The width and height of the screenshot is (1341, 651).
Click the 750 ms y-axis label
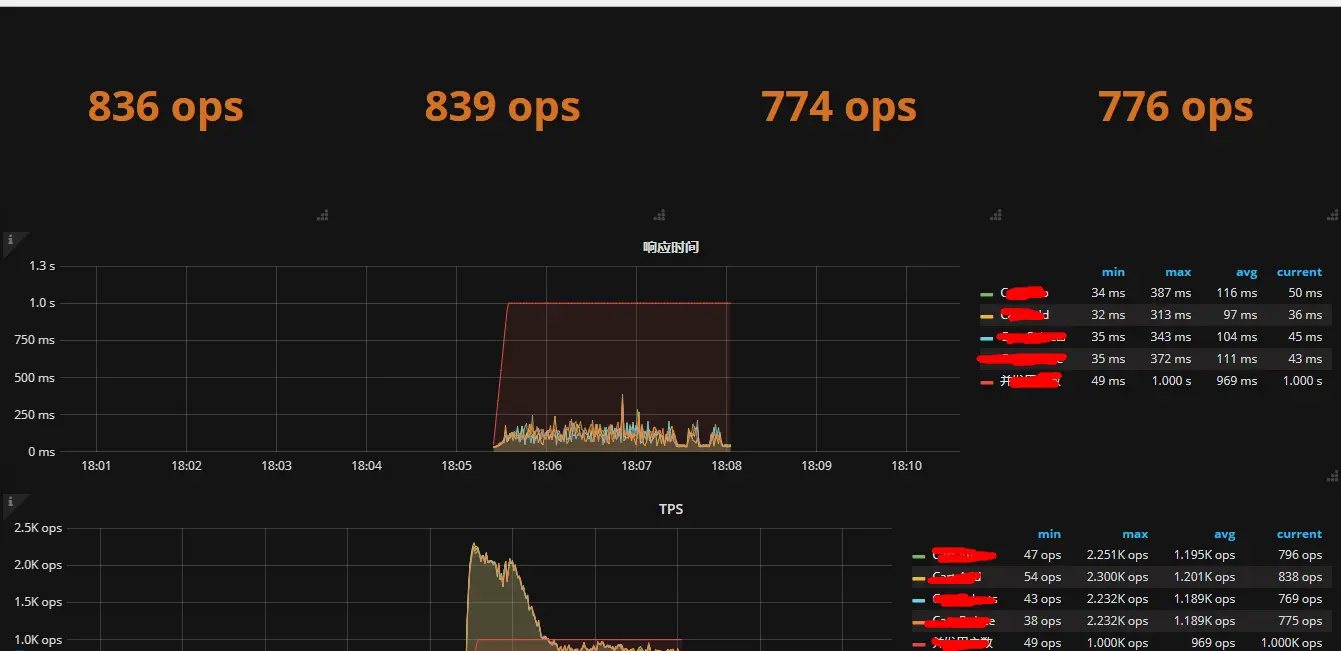pyautogui.click(x=35, y=340)
